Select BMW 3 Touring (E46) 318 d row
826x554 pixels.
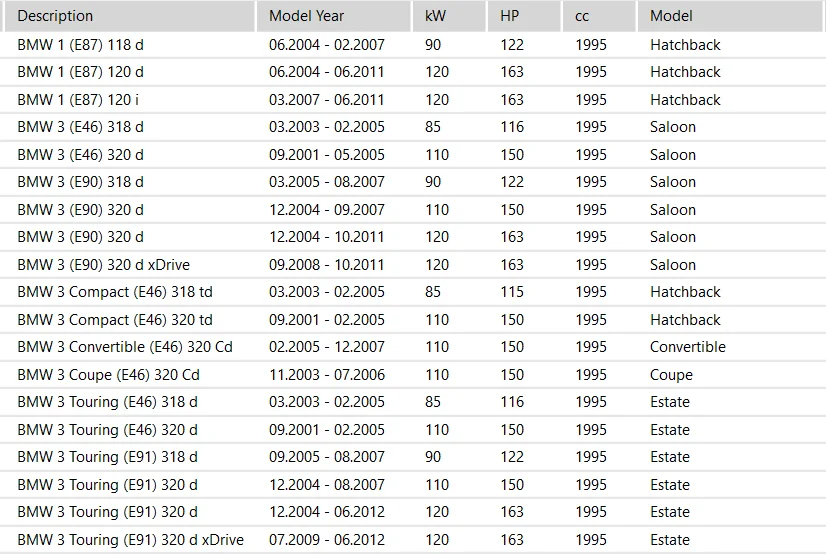(107, 402)
